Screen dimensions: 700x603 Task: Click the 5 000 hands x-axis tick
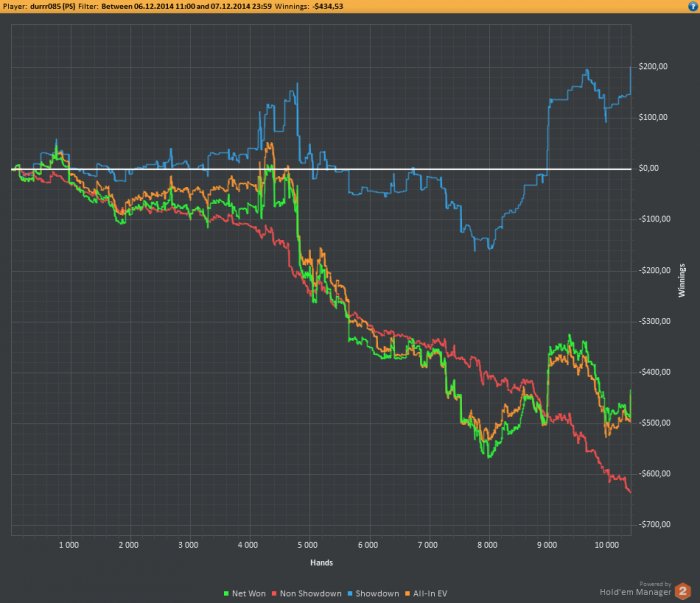tap(308, 545)
